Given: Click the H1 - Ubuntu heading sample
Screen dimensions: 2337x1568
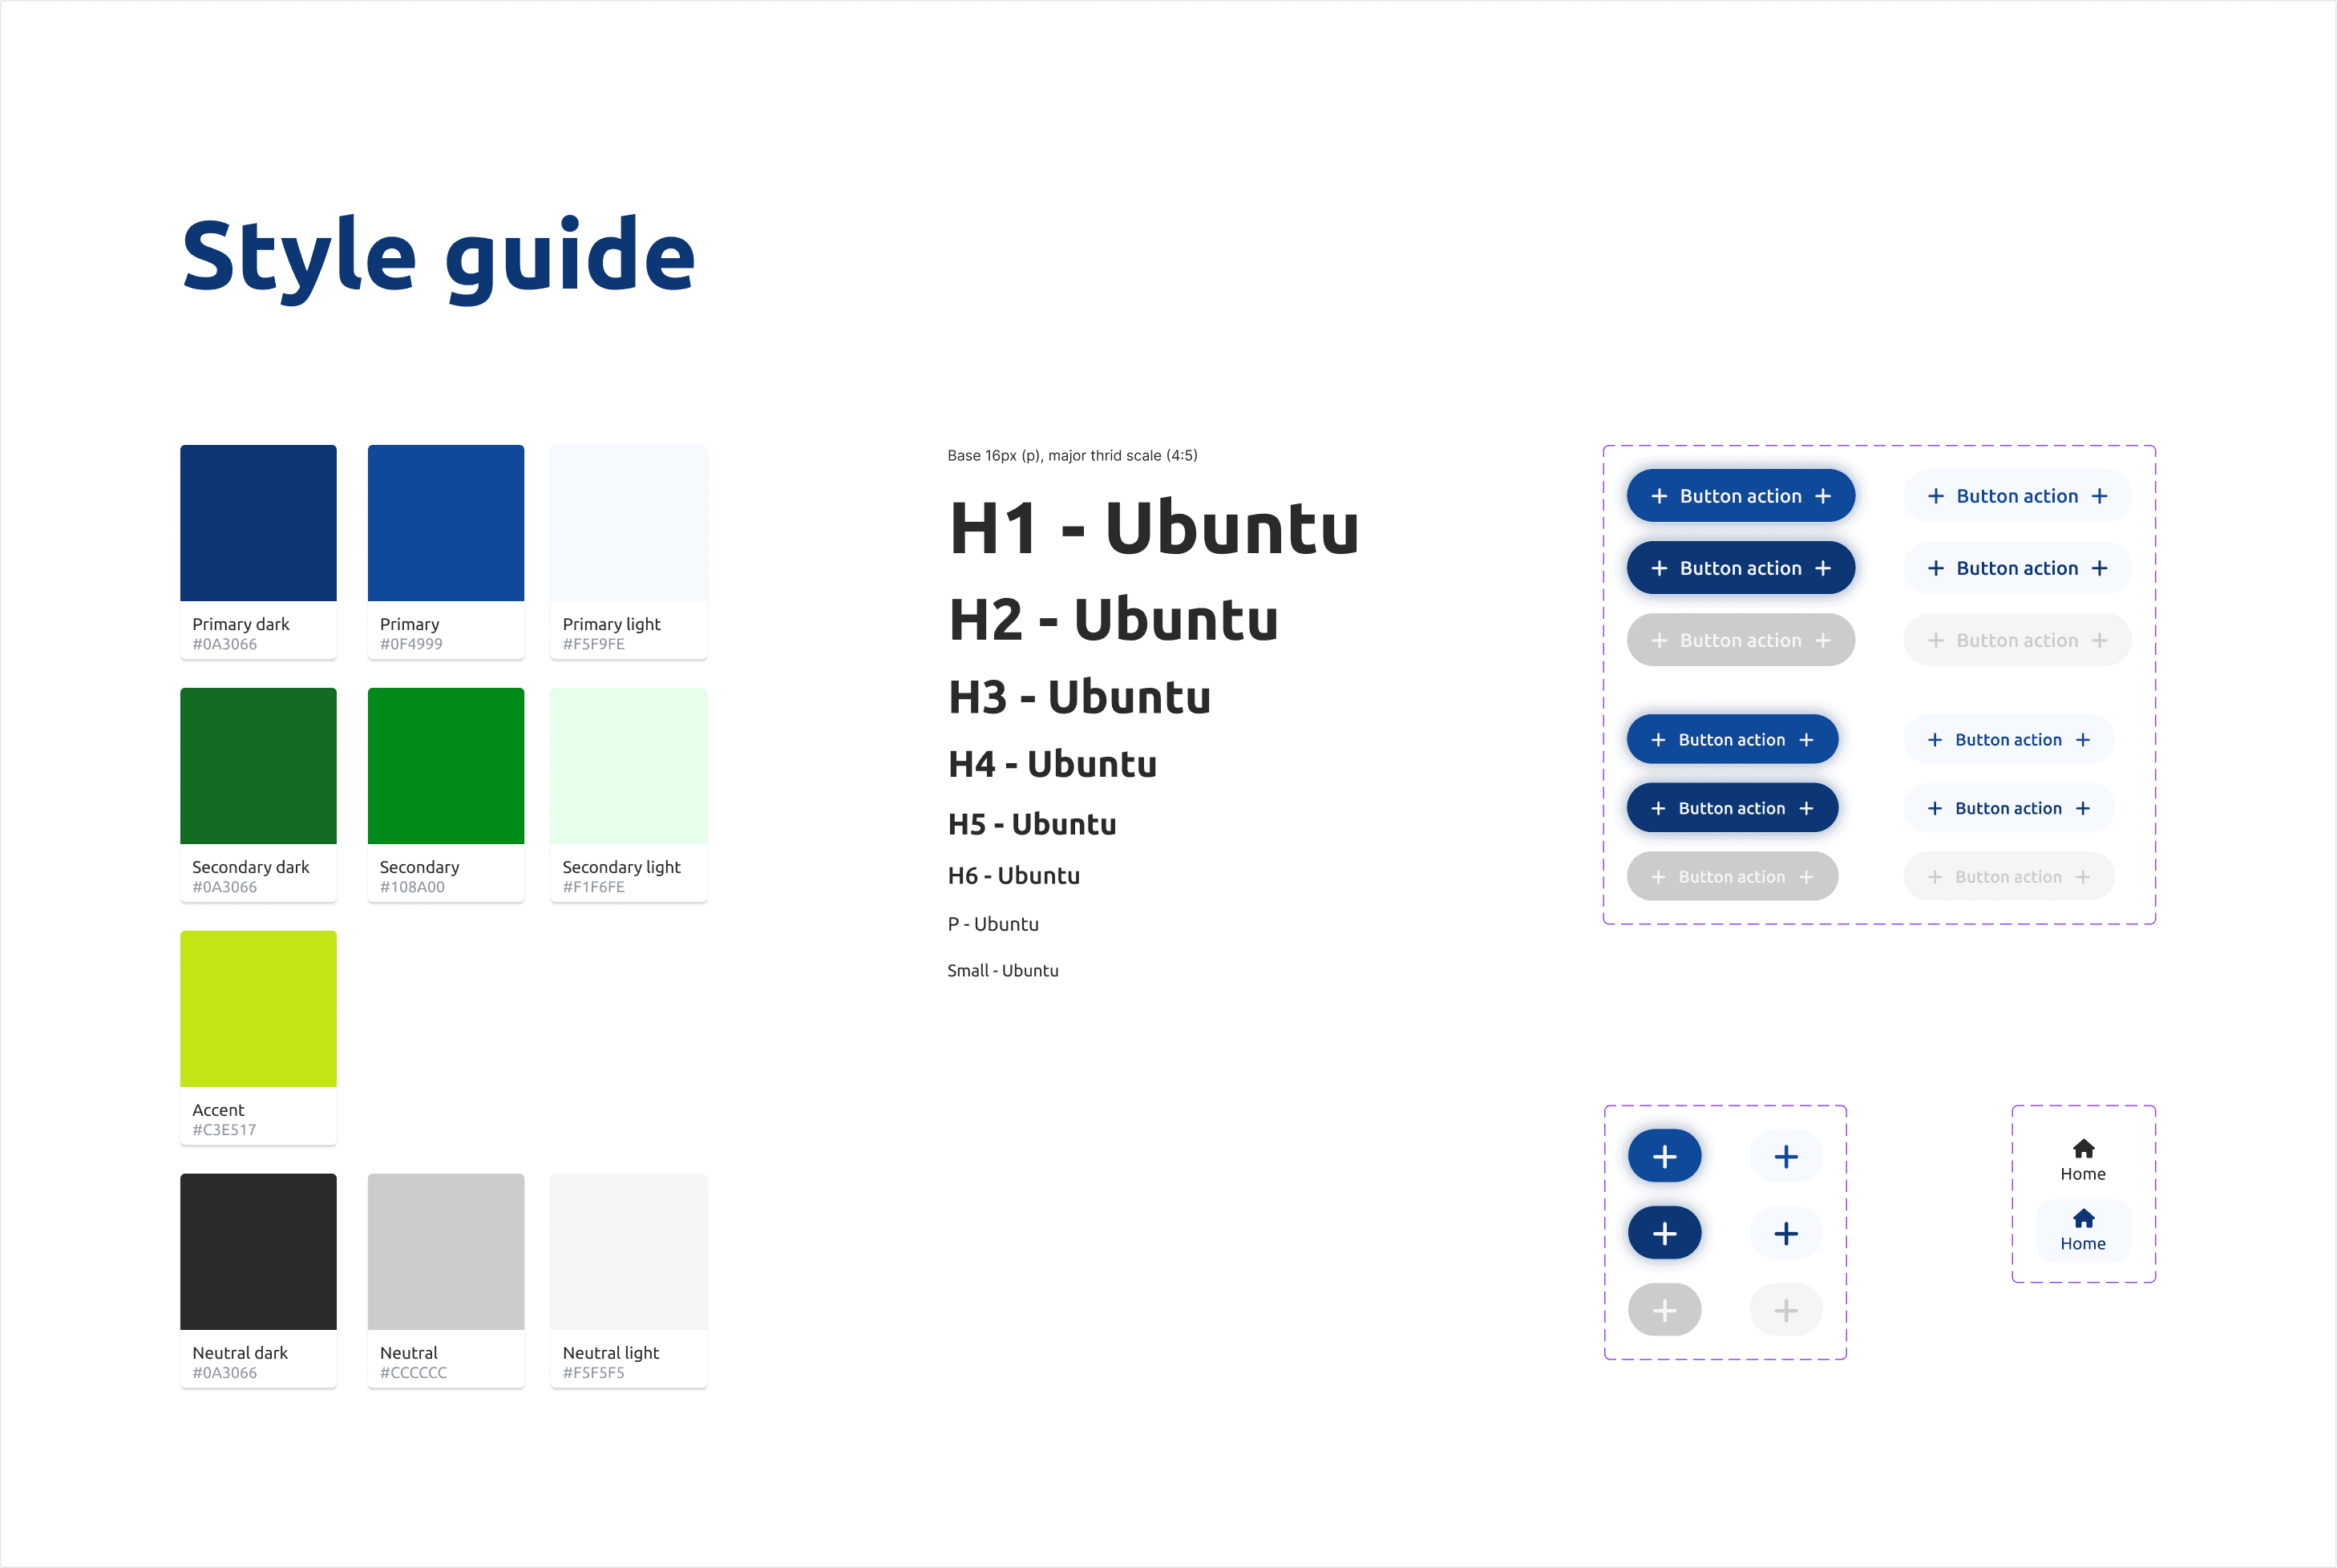Looking at the screenshot, I should pos(1153,527).
